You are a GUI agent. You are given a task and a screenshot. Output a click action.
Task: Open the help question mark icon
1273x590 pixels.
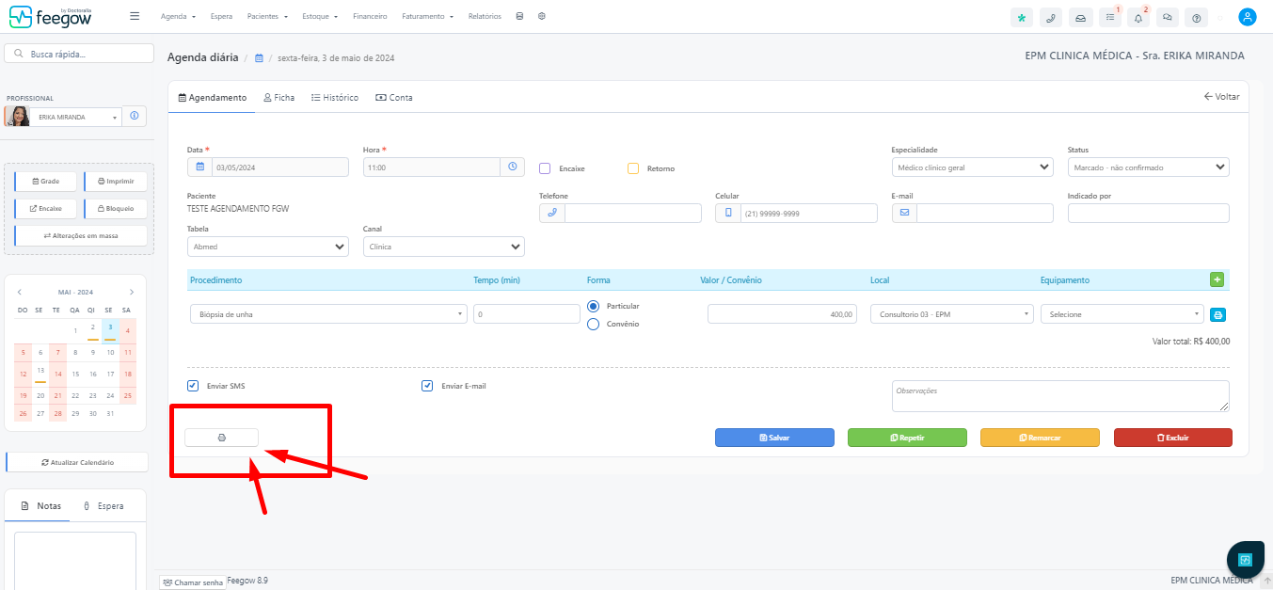pyautogui.click(x=1197, y=17)
